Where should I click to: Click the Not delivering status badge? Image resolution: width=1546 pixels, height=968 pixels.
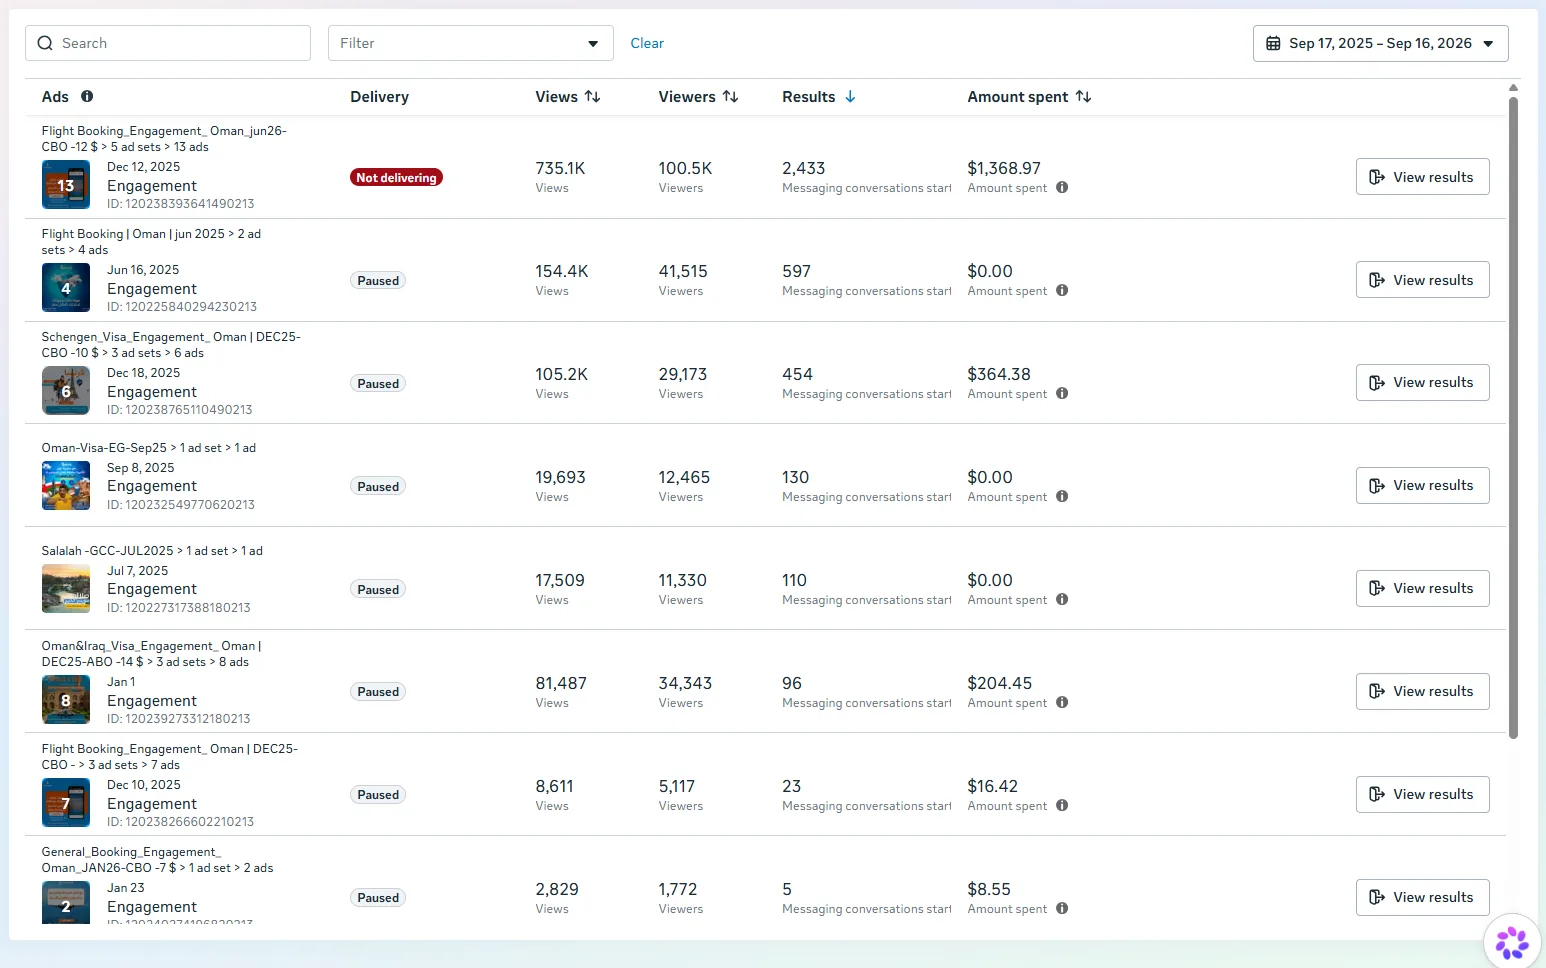(396, 177)
